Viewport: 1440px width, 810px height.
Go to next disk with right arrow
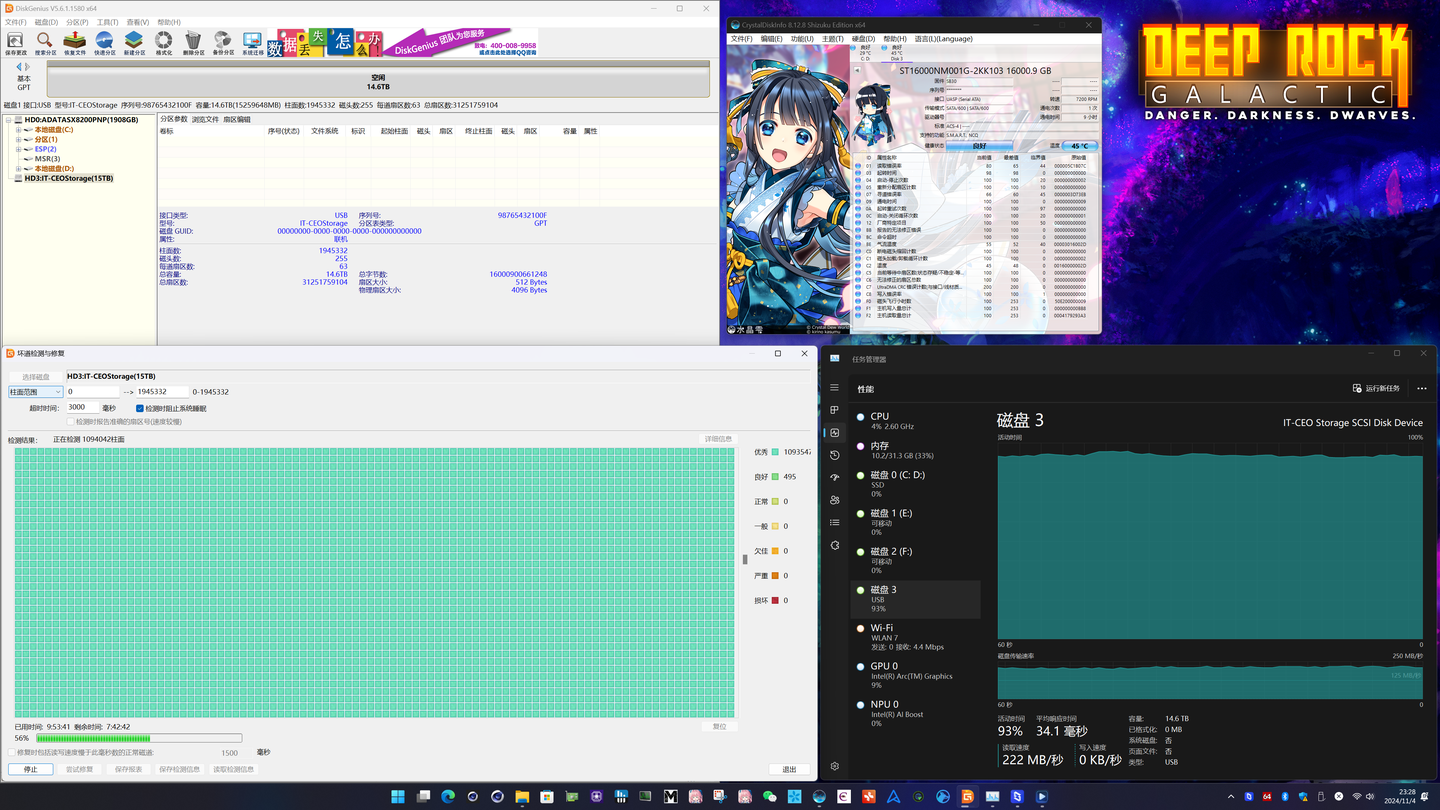(x=28, y=67)
